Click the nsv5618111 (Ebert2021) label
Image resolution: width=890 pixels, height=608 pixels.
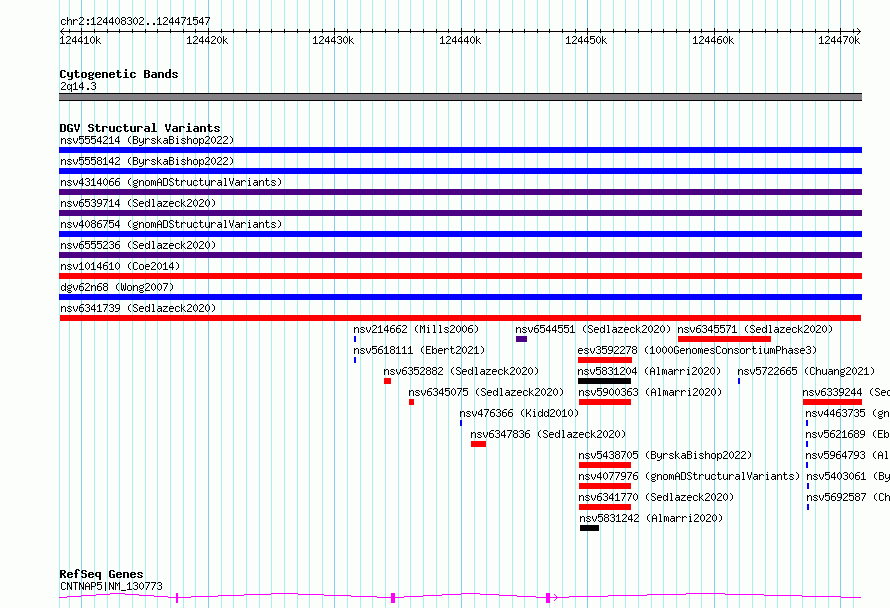pos(419,350)
